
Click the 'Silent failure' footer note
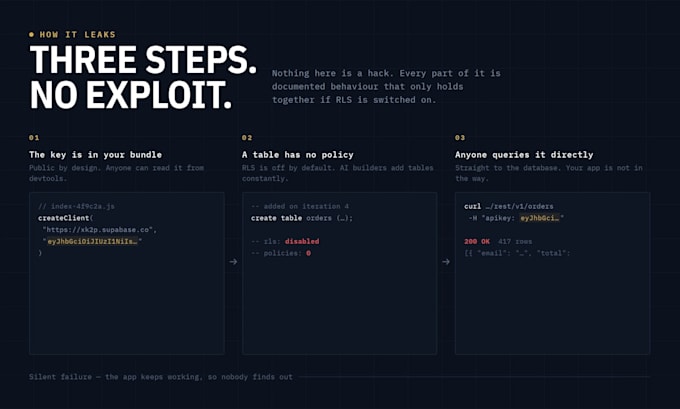click(161, 376)
